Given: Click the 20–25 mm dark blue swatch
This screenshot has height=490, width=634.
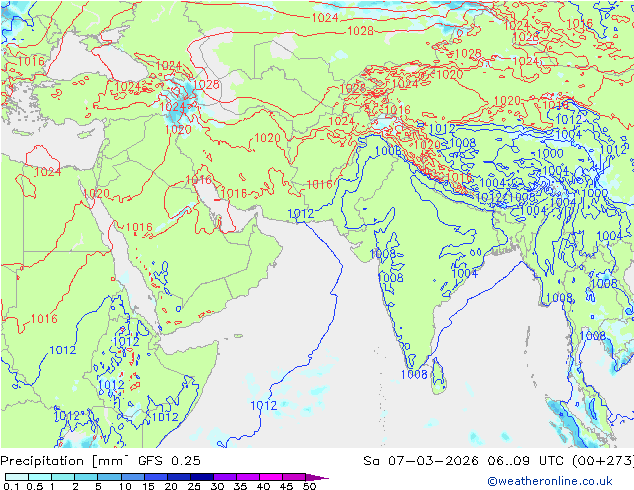Looking at the screenshot, I should pyautogui.click(x=178, y=477).
